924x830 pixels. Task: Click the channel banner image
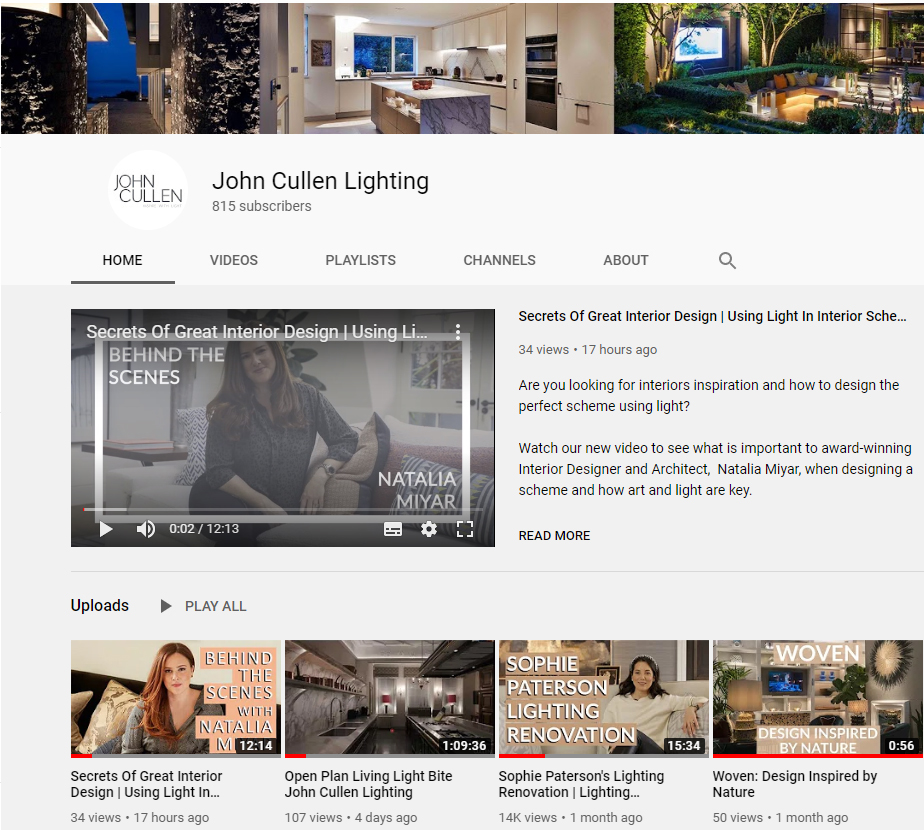coord(462,67)
